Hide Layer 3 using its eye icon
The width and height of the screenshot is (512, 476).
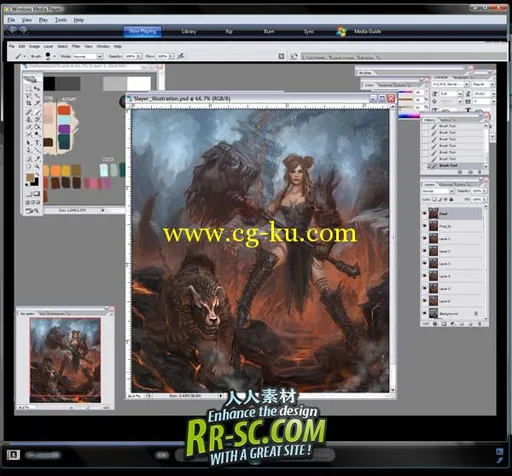(x=424, y=263)
